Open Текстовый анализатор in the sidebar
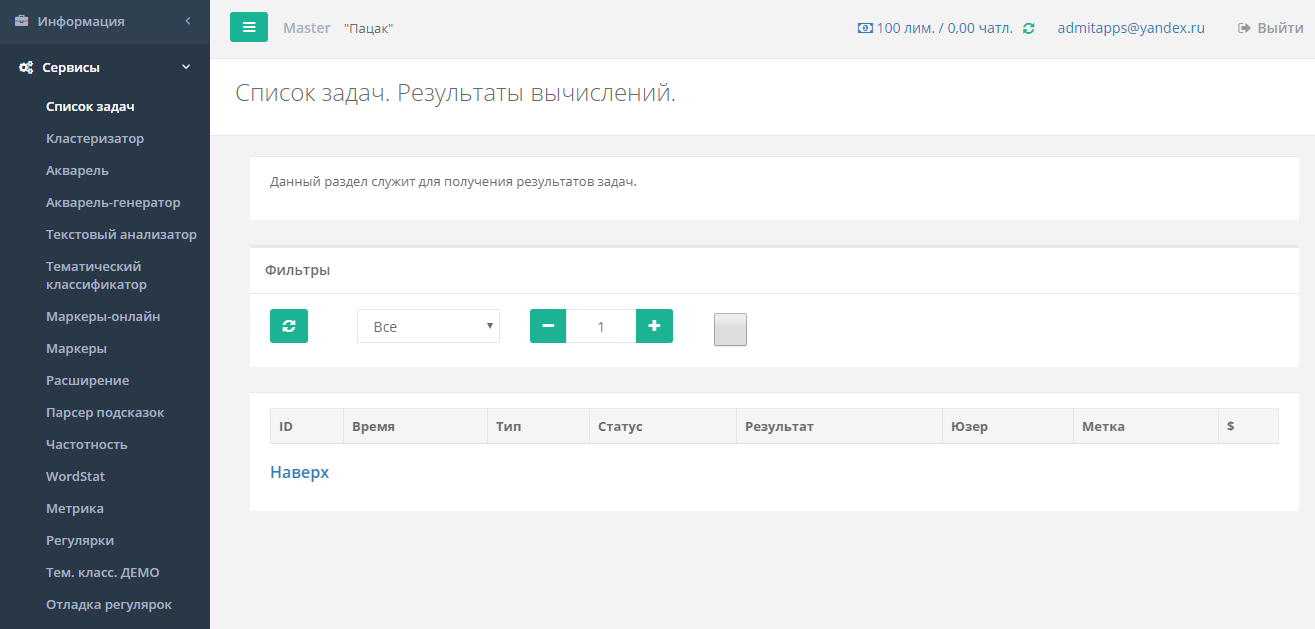1315x629 pixels. pos(121,235)
